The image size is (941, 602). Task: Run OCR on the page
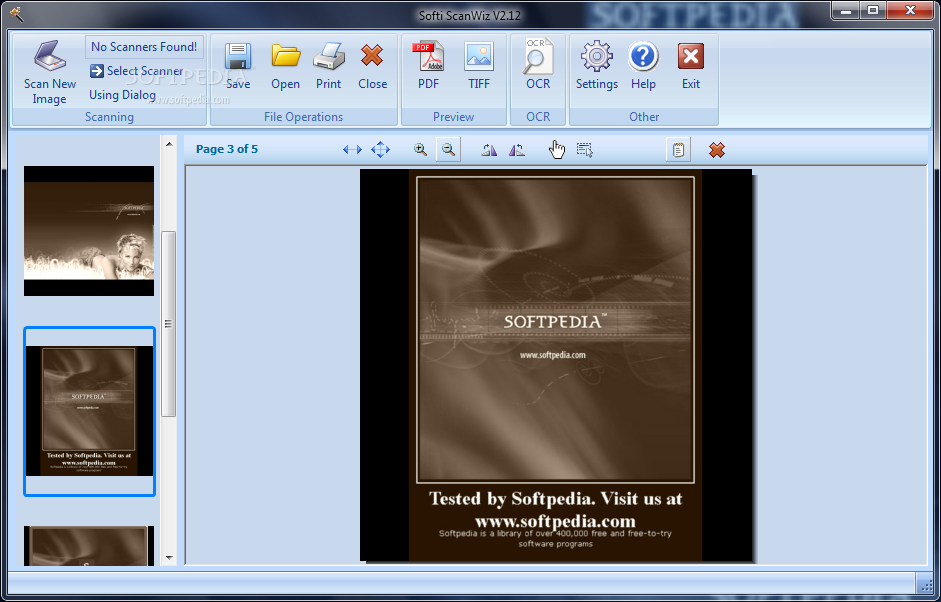[x=538, y=66]
